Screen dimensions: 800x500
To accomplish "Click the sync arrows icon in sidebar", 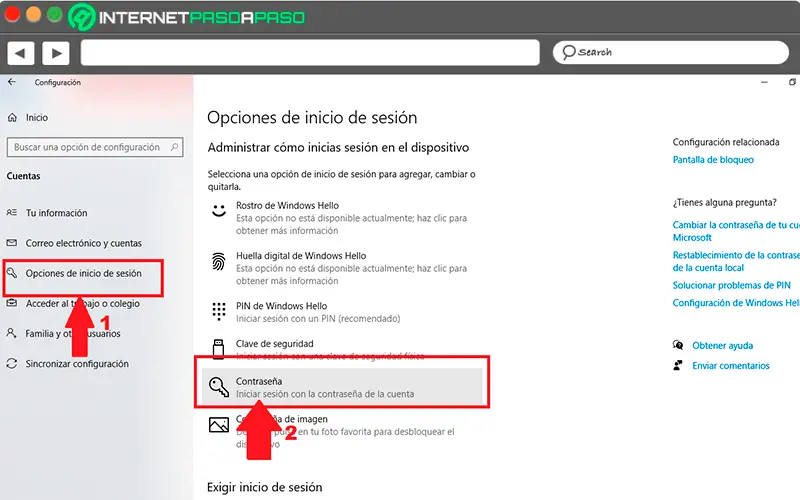I will (12, 364).
